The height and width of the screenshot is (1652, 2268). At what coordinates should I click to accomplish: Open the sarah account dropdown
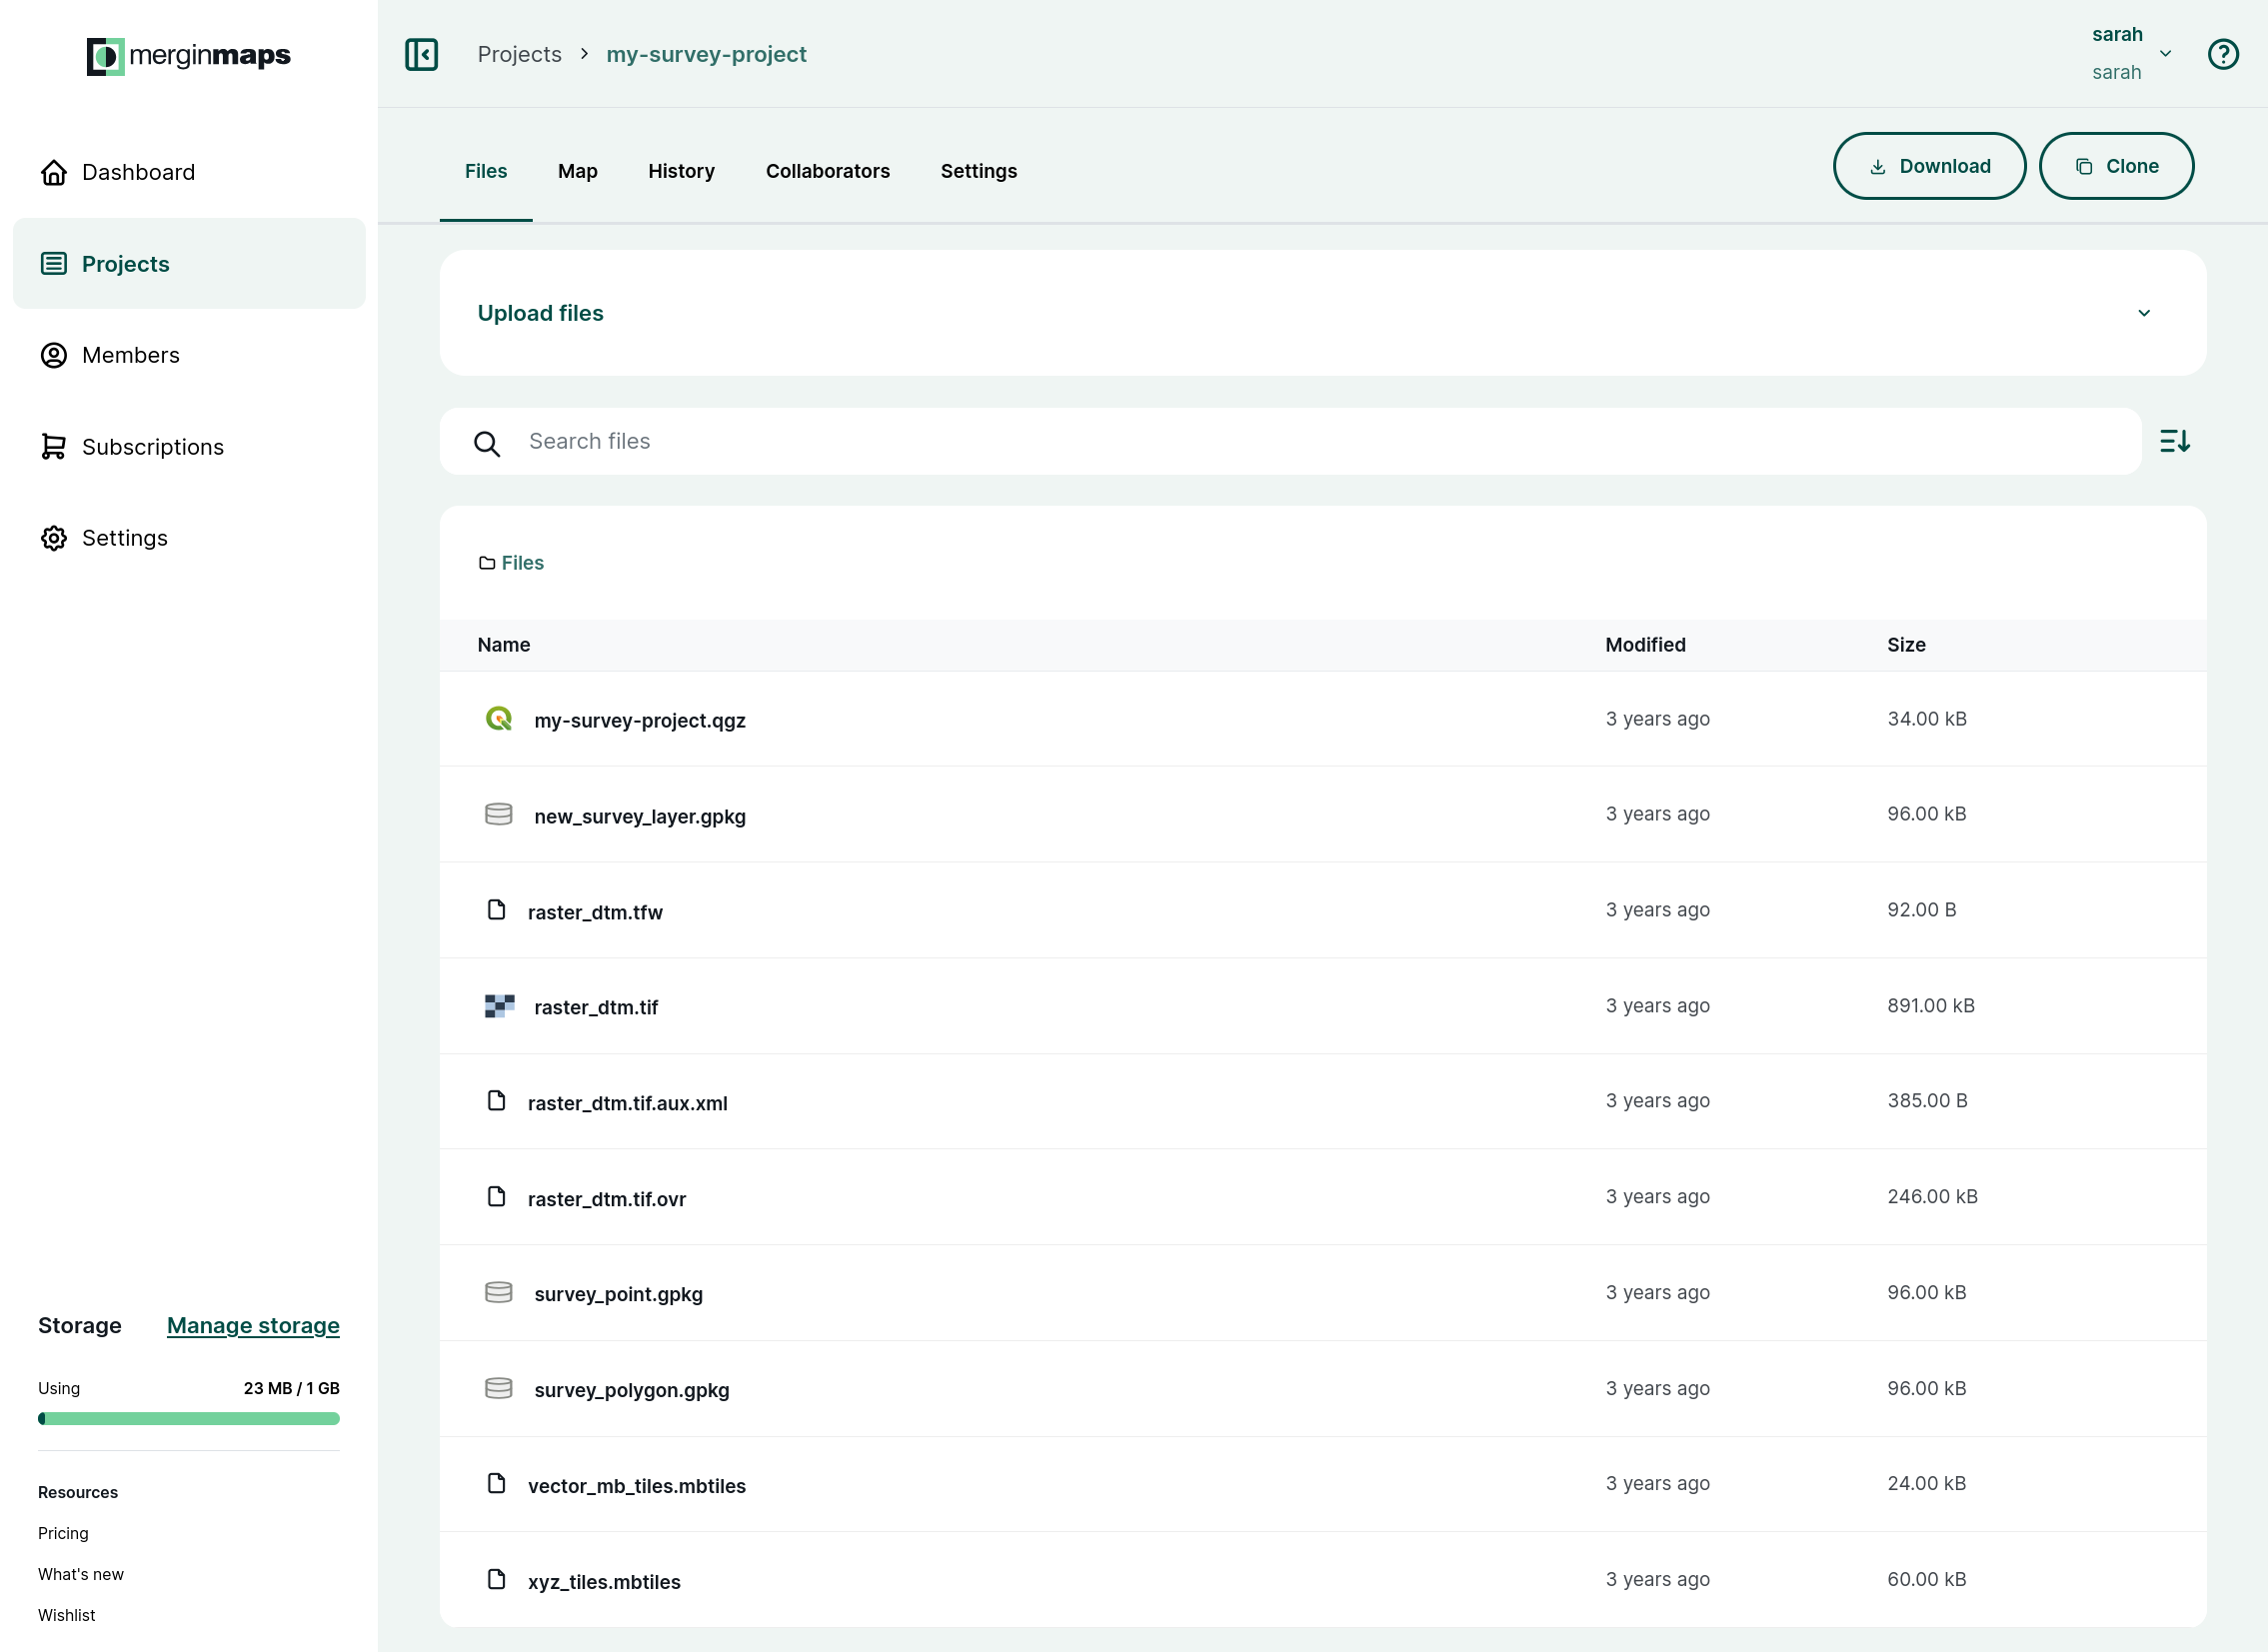tap(2165, 54)
